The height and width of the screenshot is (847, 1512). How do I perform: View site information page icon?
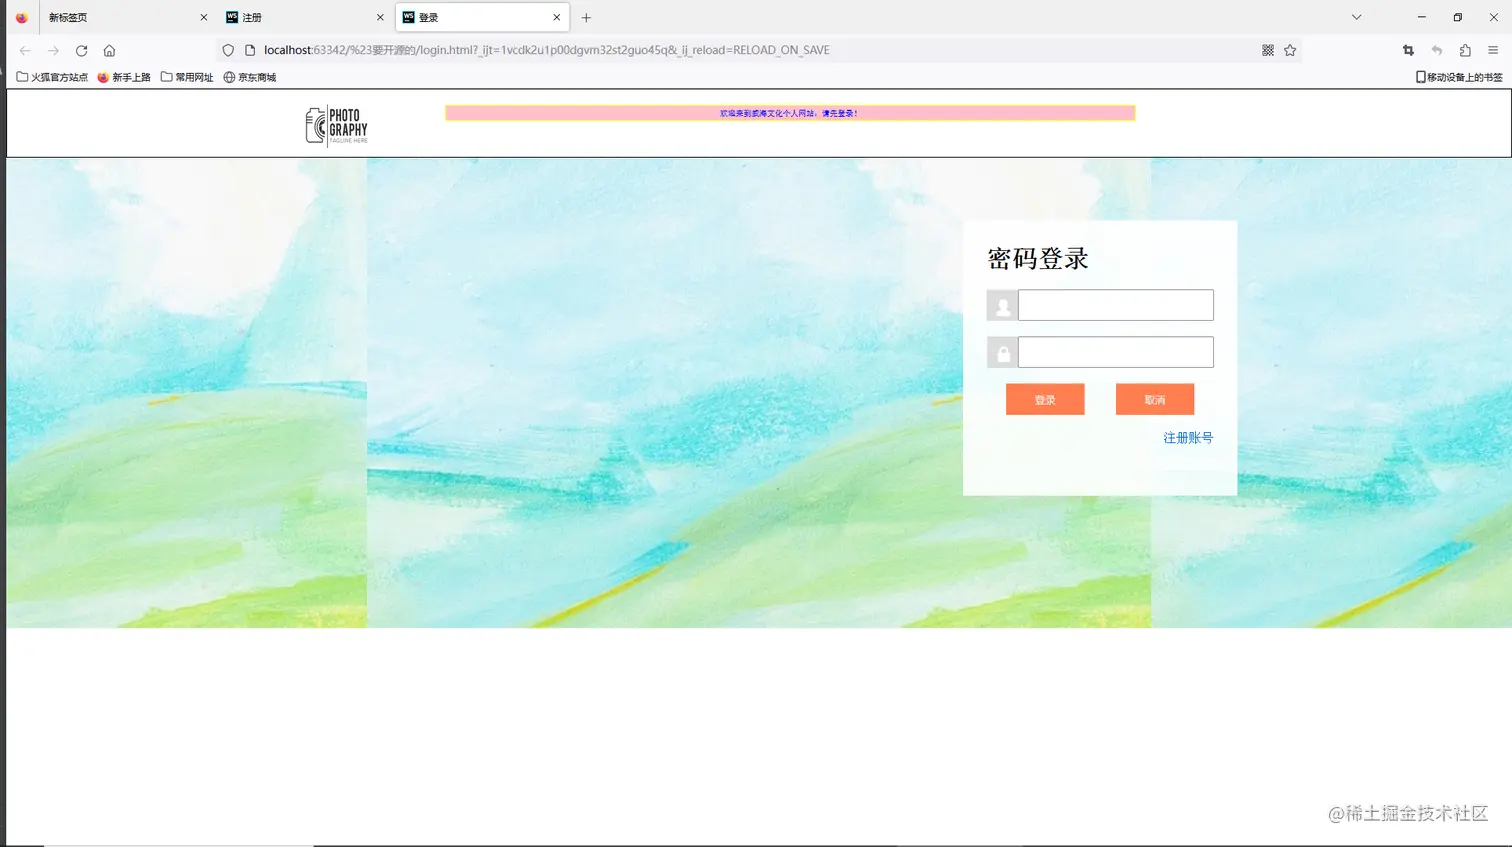[250, 50]
